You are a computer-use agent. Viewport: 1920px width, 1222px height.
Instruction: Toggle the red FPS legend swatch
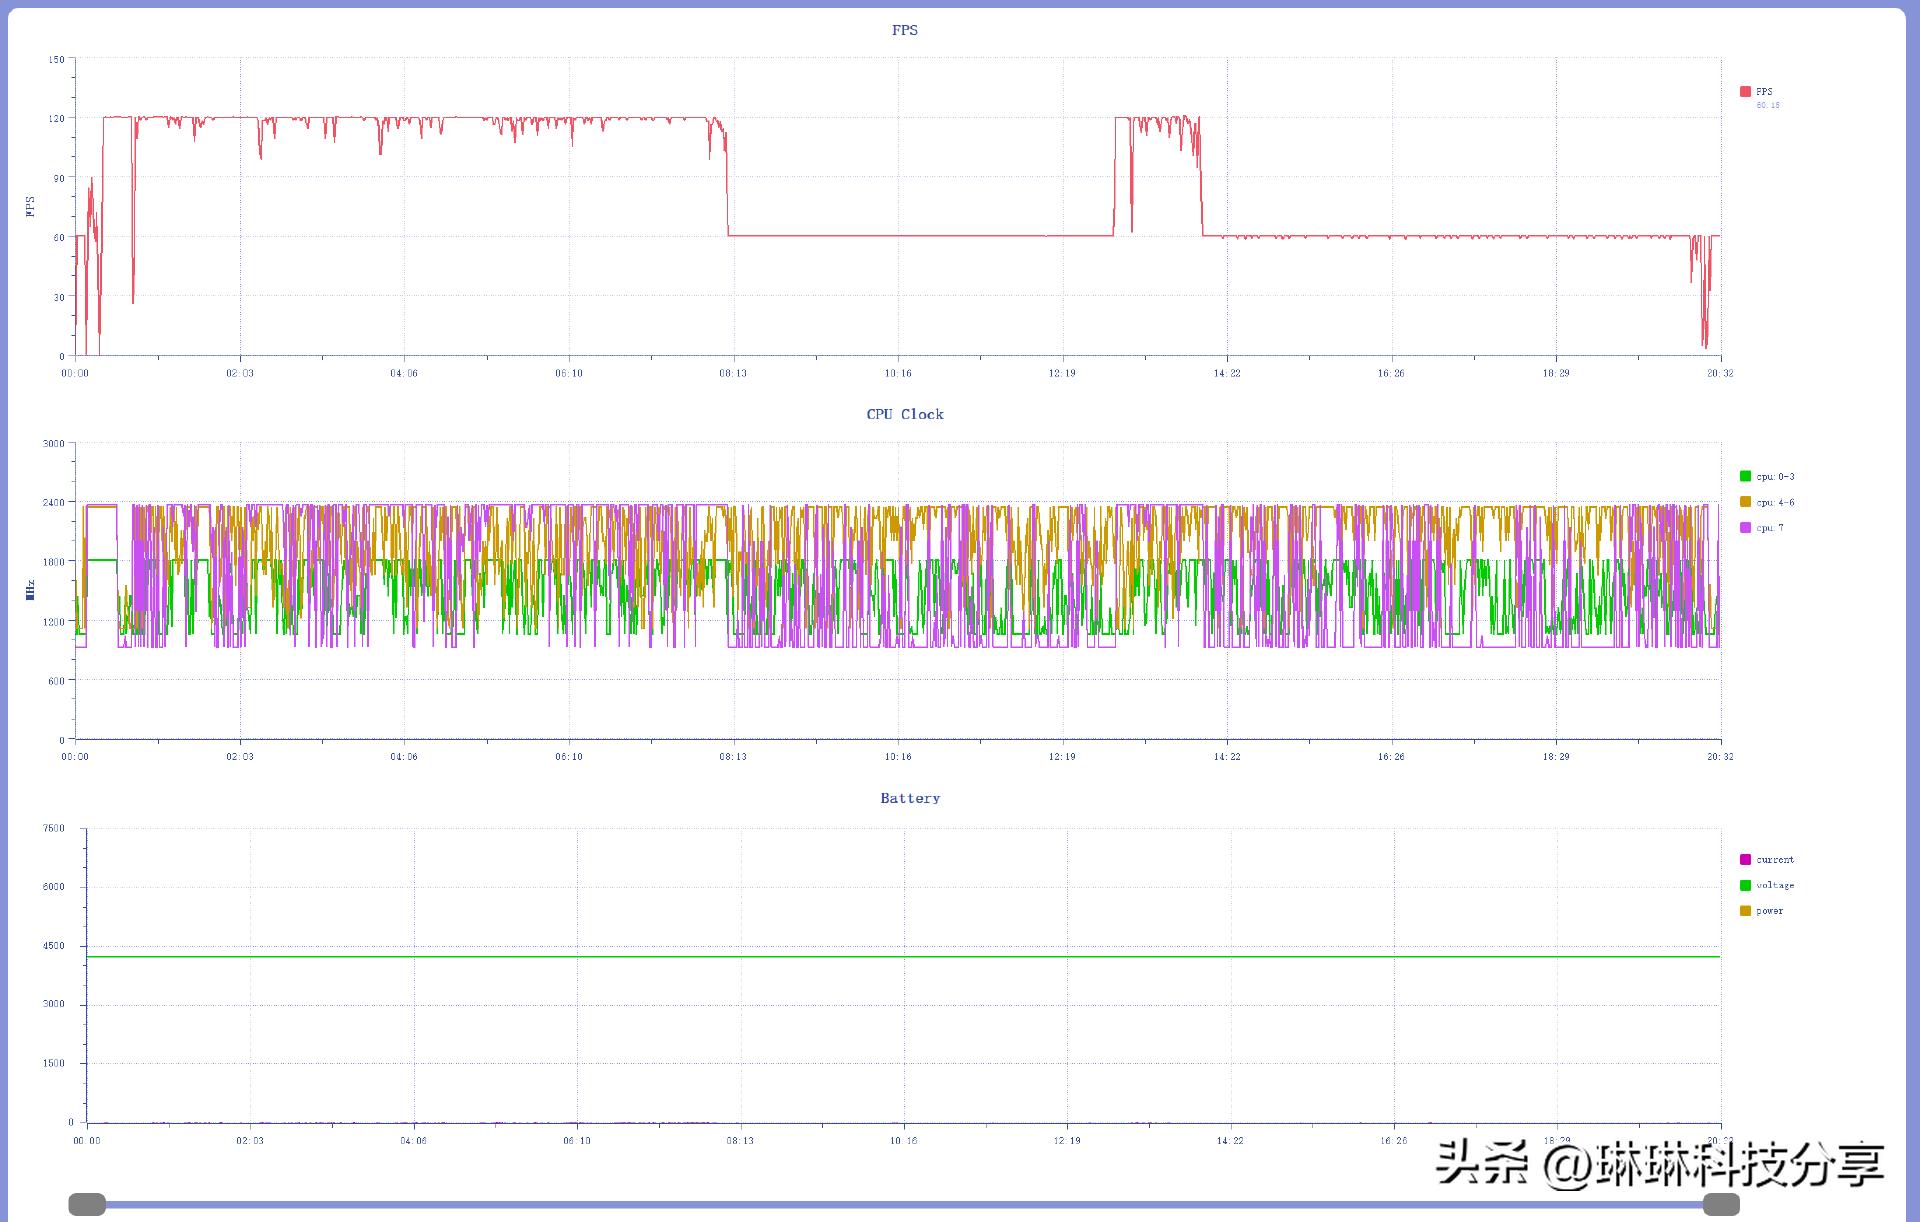1745,91
